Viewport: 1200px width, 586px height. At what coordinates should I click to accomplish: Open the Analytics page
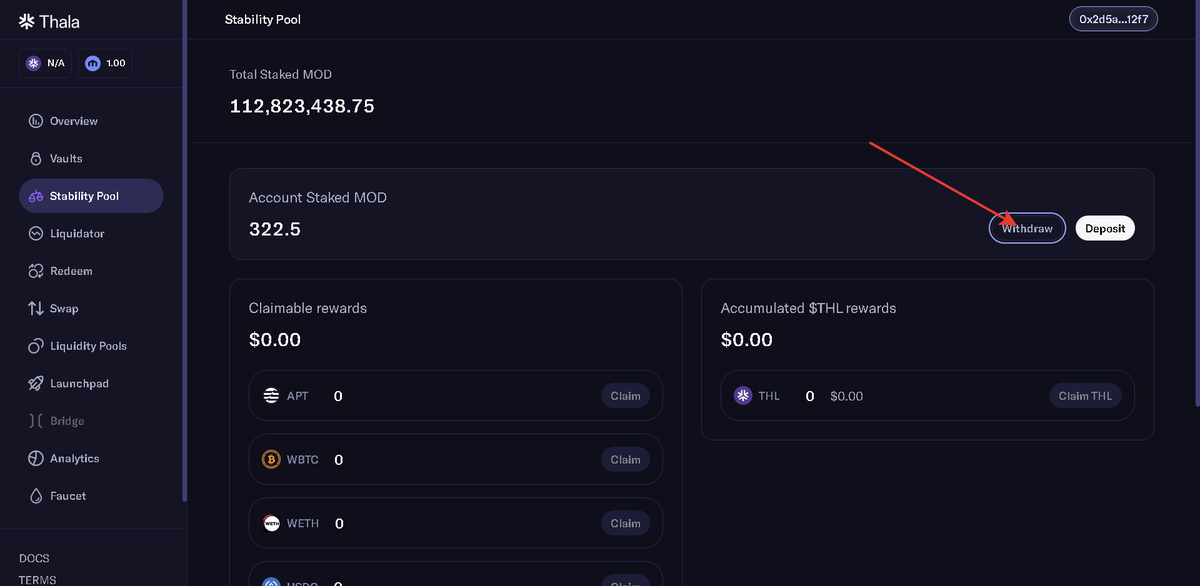91,458
